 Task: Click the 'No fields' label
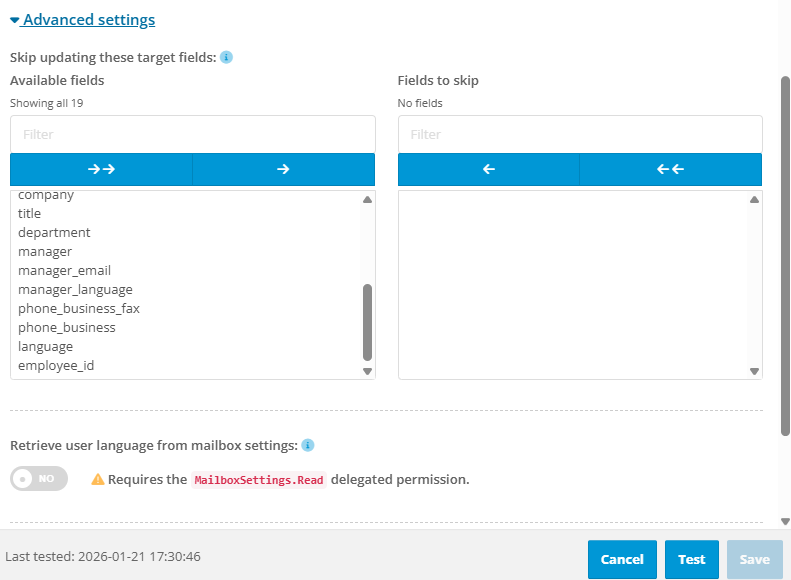tap(420, 103)
